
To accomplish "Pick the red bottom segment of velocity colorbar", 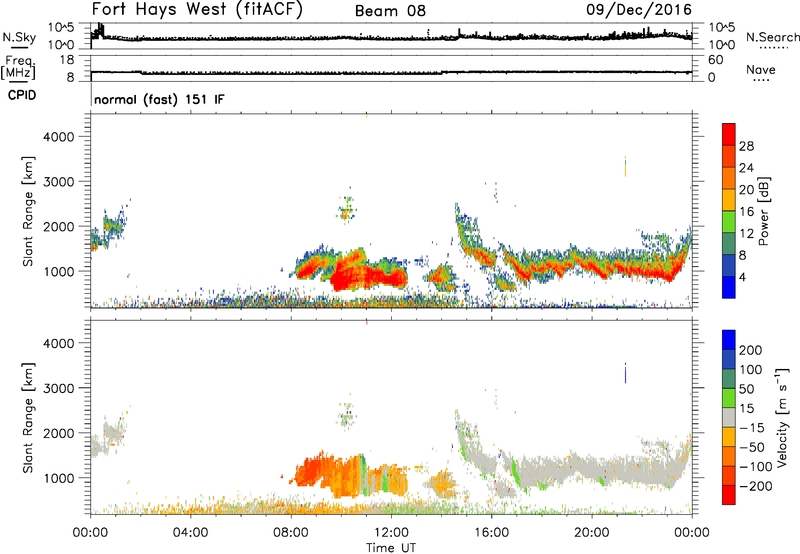I will pos(729,495).
